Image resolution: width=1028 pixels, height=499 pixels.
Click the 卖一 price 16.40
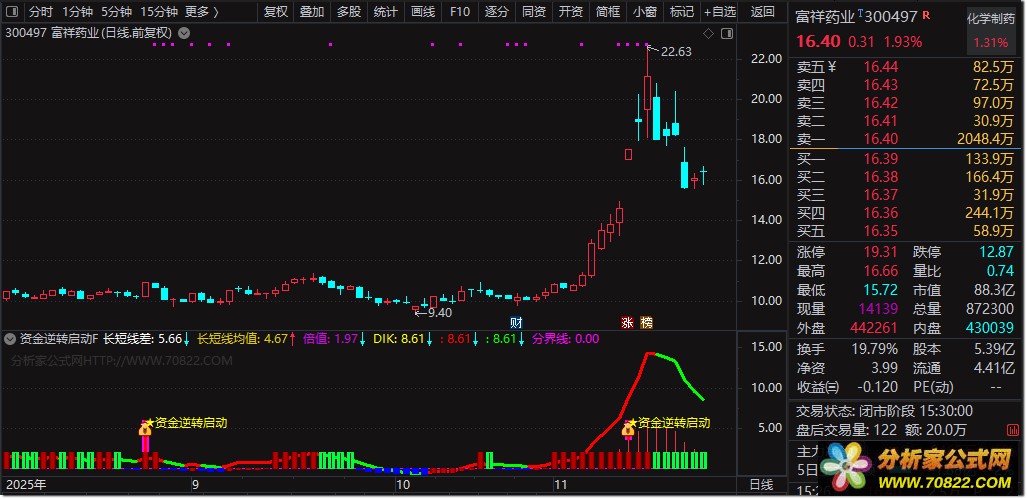point(880,139)
